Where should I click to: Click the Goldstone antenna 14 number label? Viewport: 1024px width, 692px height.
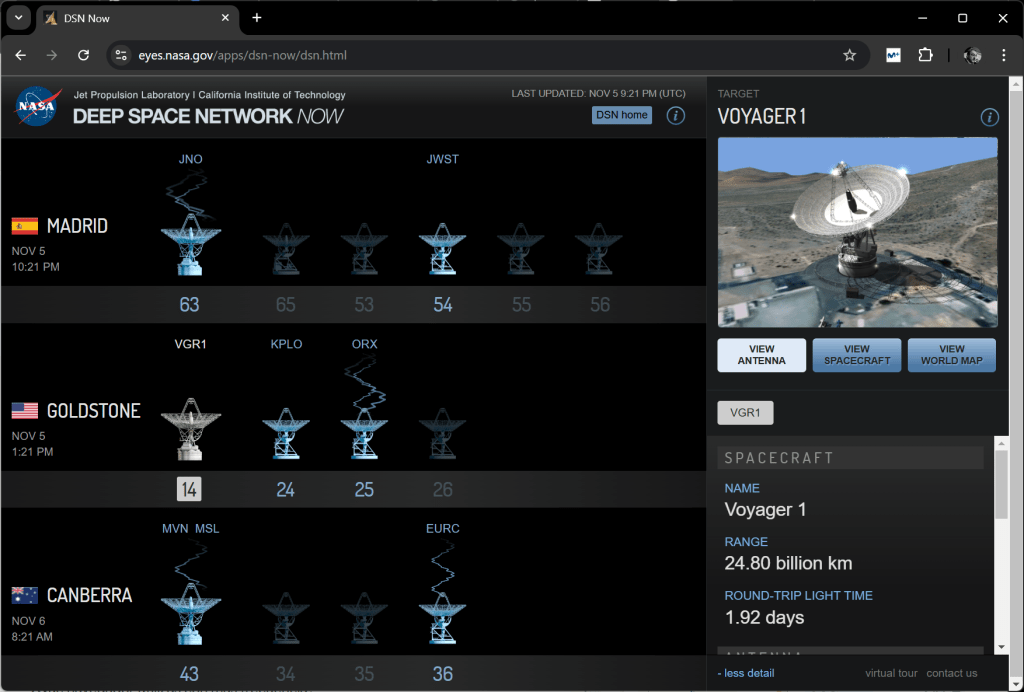(x=190, y=489)
